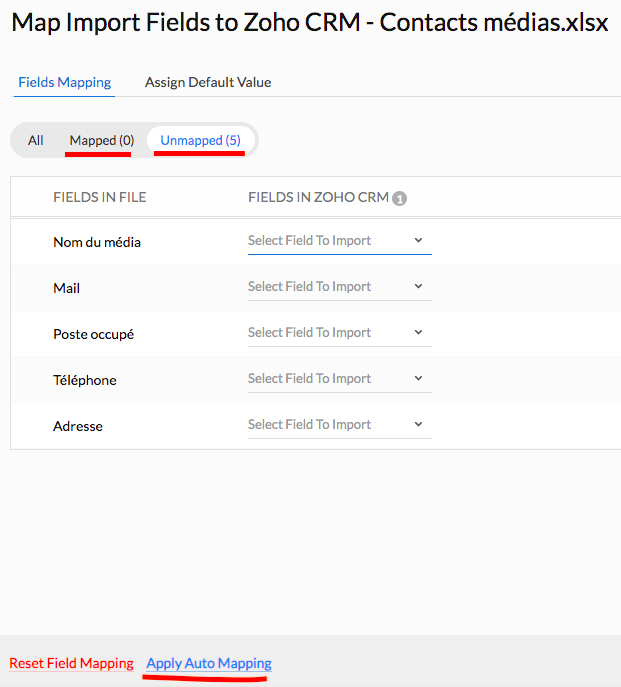
Task: Filter by Mapped (0) fields
Action: [102, 140]
